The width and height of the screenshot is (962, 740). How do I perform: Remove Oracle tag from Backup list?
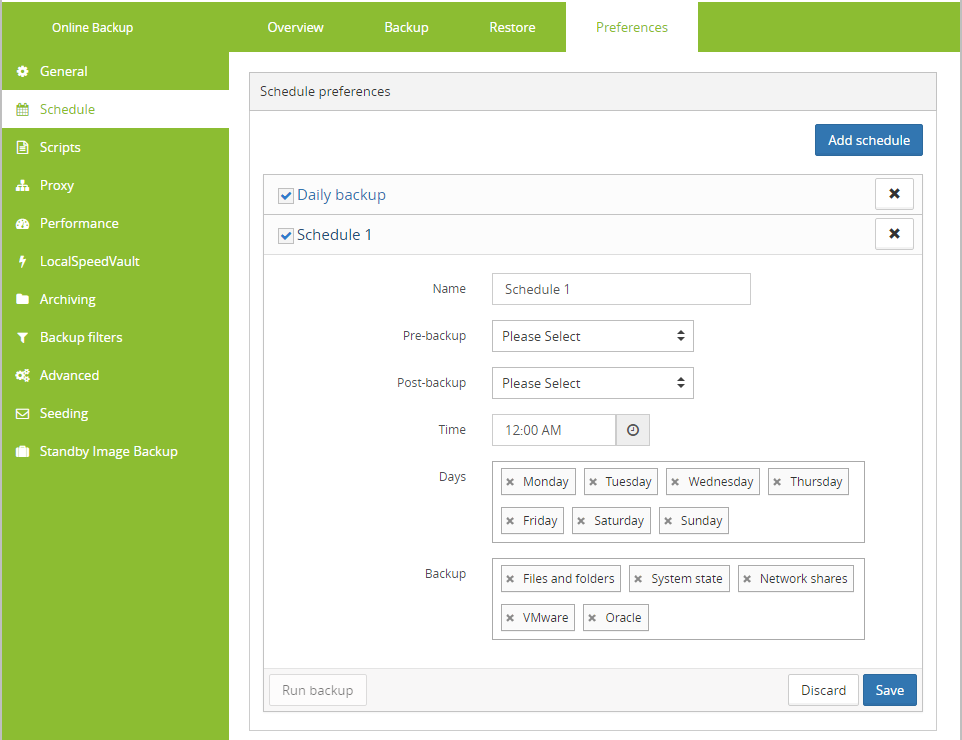tap(592, 618)
